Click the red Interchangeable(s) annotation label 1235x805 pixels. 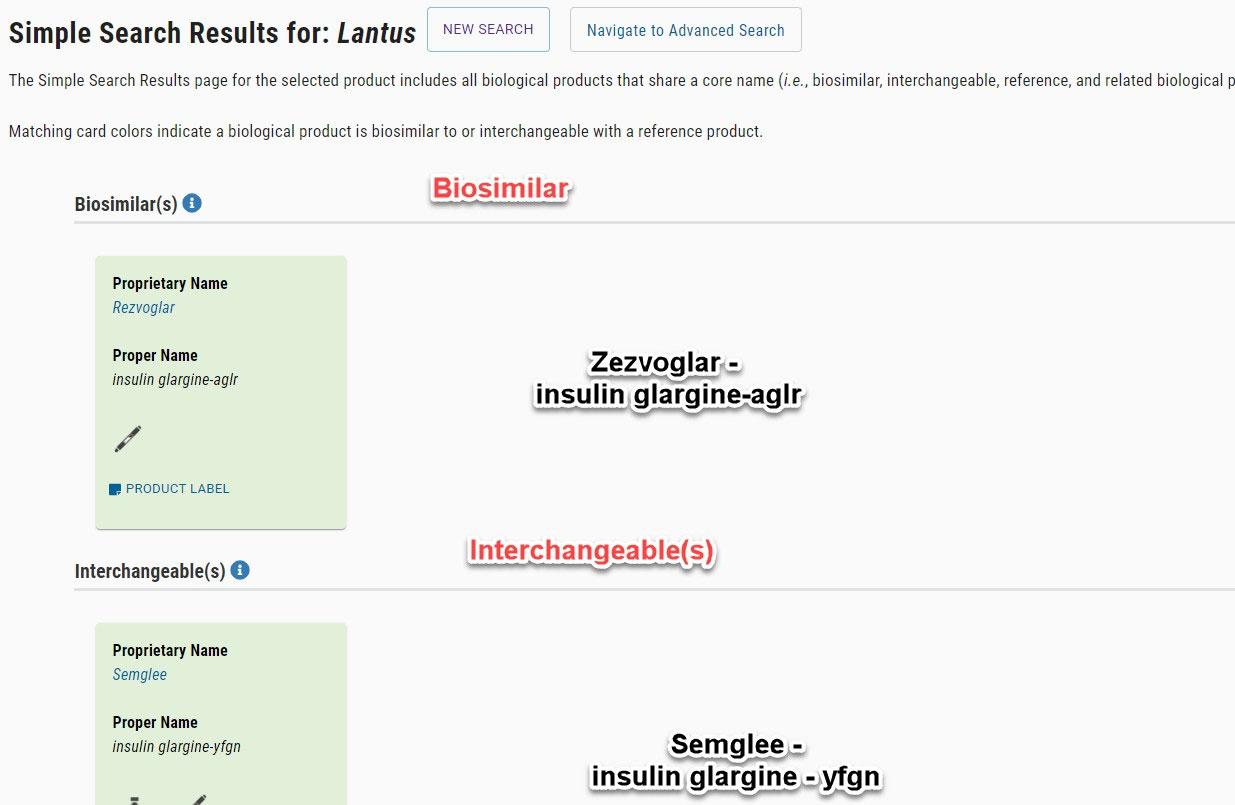[592, 551]
